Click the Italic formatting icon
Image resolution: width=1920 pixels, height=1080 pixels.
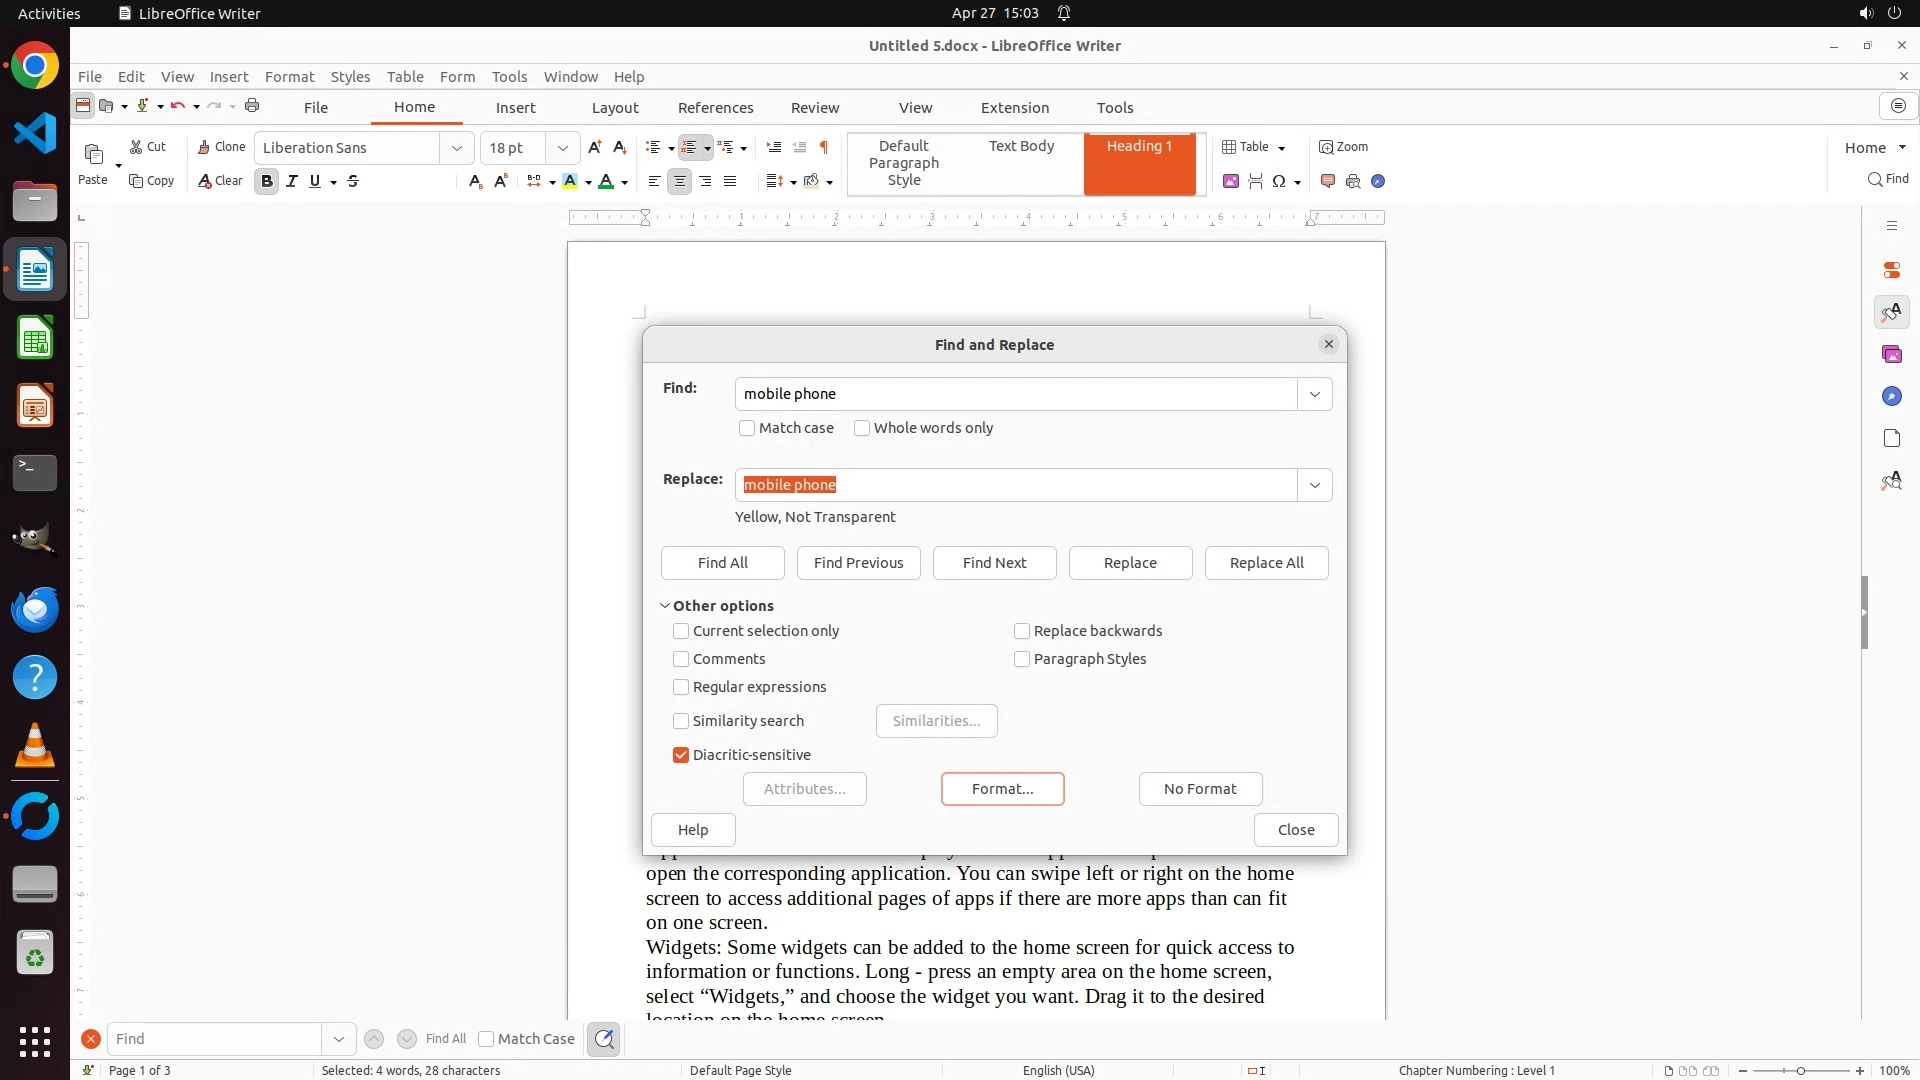point(291,181)
